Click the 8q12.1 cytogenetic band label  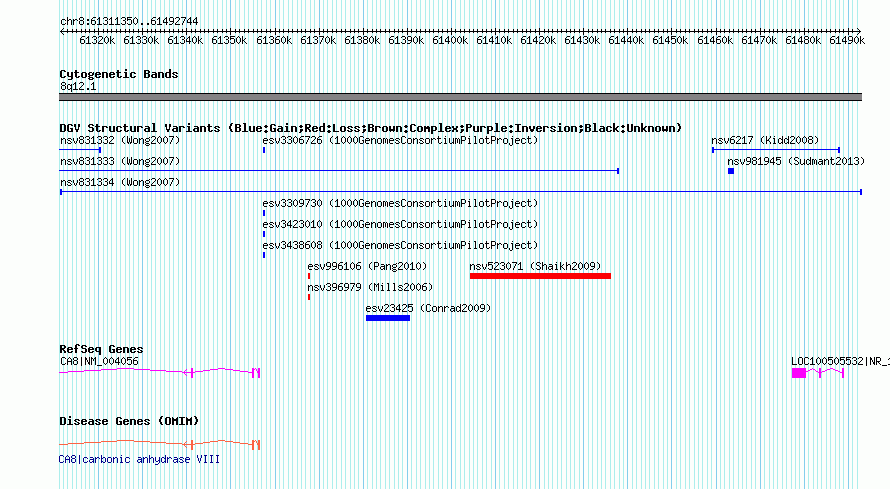78,86
